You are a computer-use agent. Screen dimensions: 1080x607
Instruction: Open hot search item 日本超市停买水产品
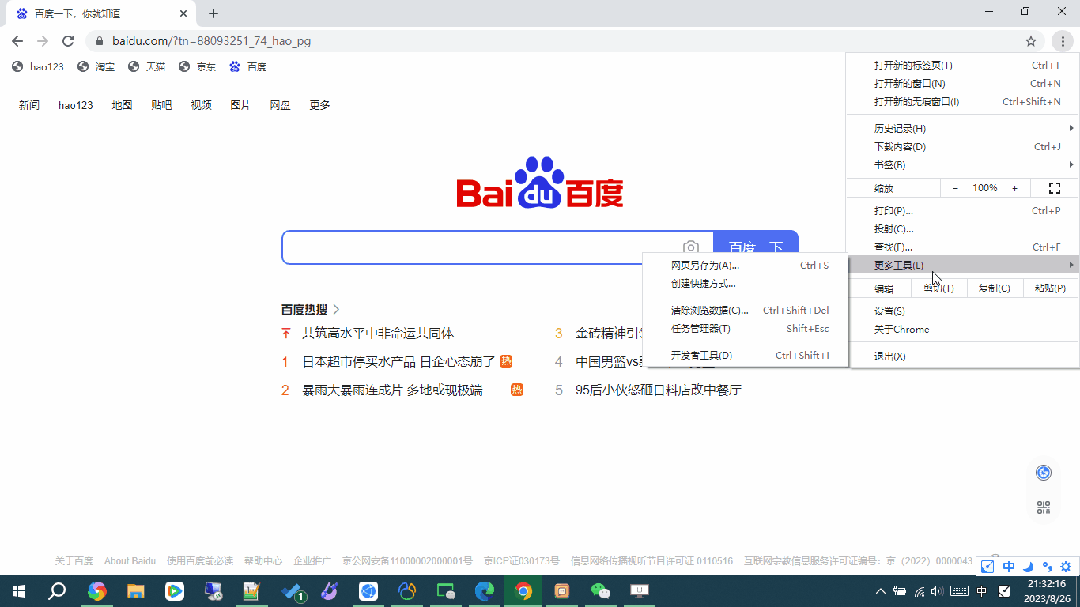coord(399,362)
